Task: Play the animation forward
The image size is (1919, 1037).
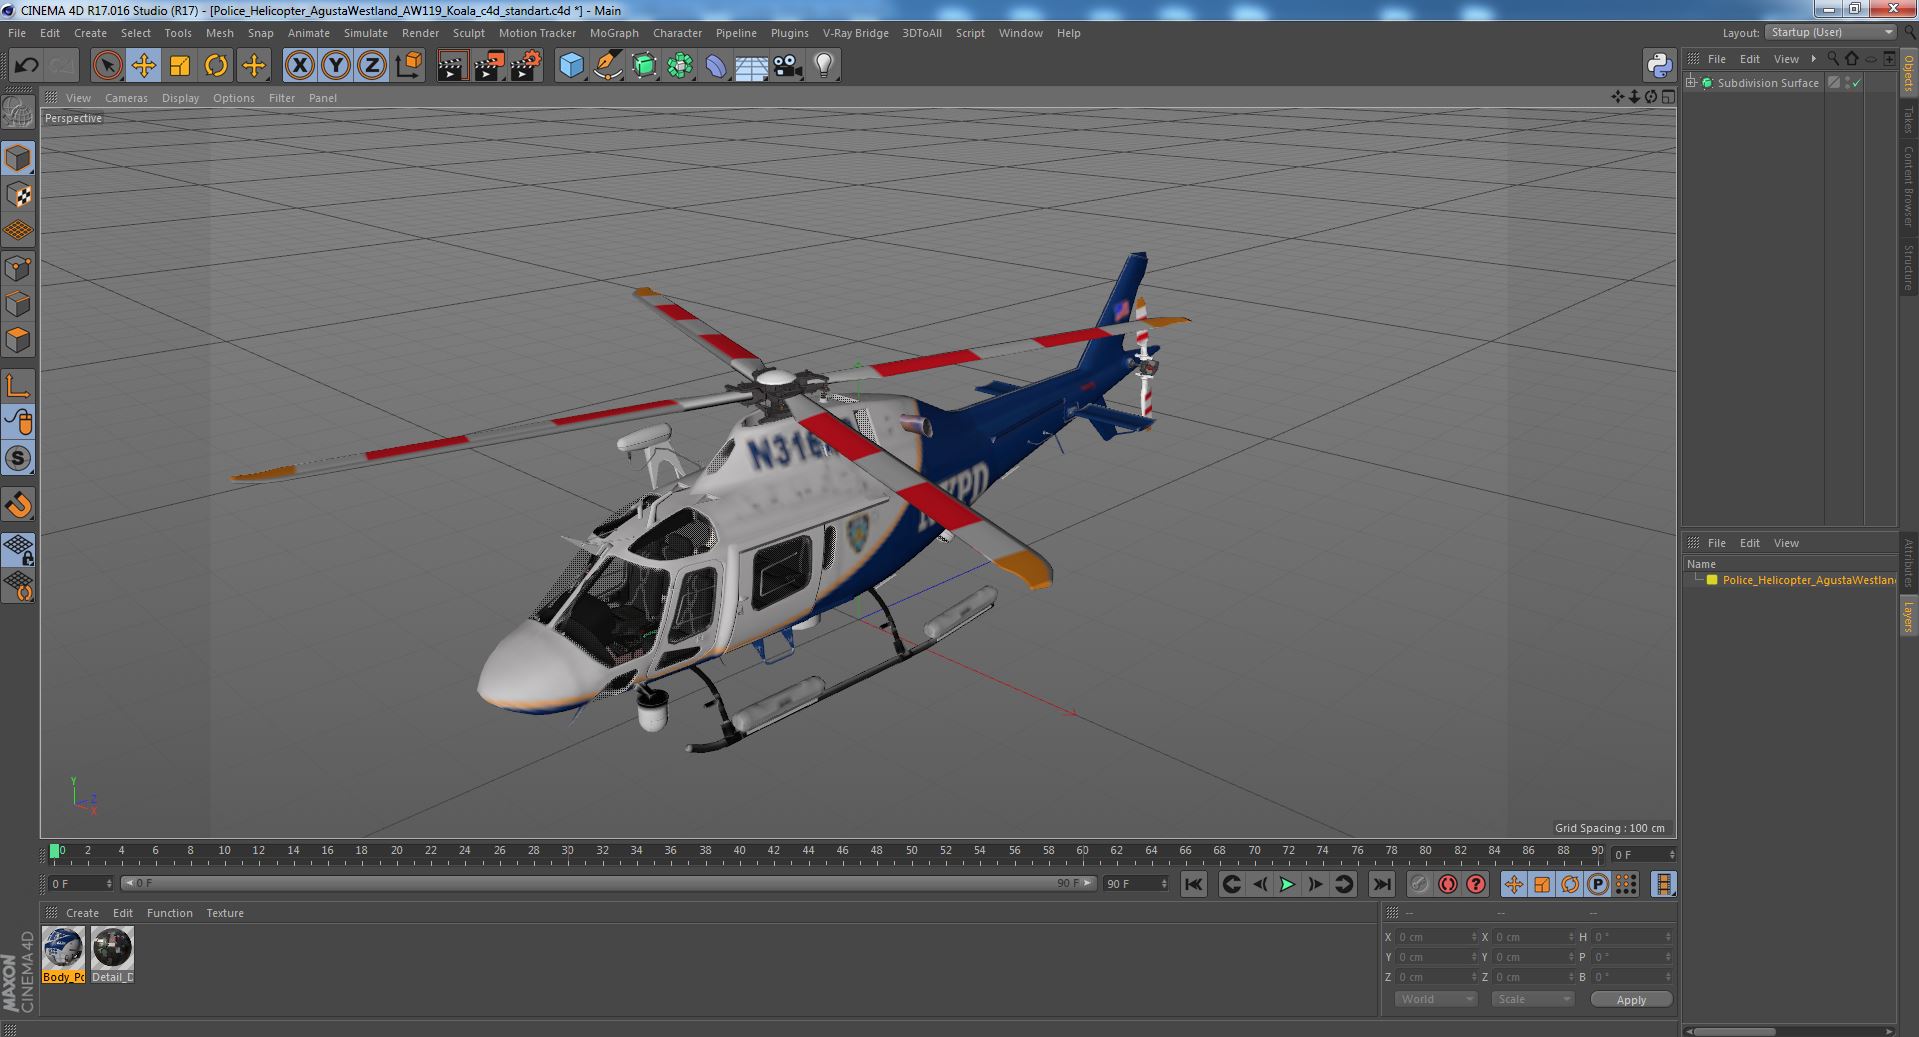Action: coord(1287,884)
